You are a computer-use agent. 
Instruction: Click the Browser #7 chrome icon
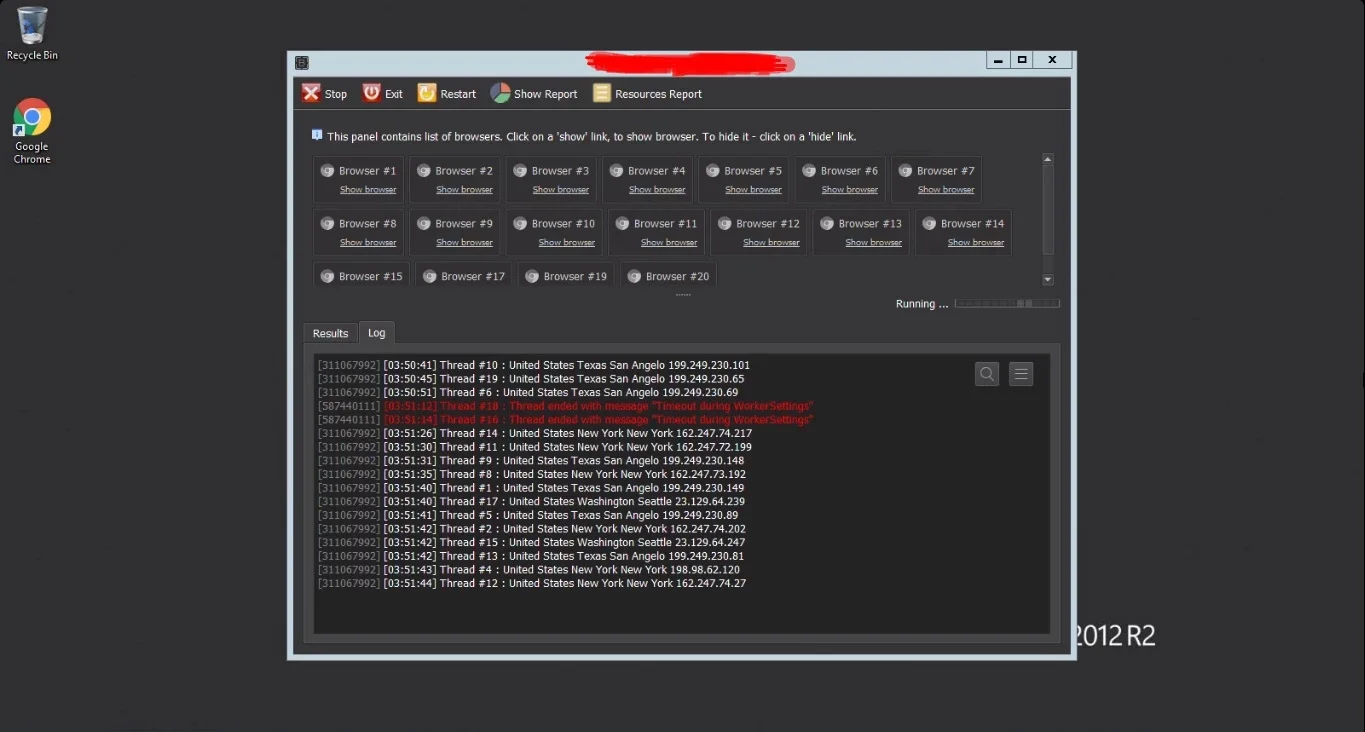pyautogui.click(x=906, y=171)
